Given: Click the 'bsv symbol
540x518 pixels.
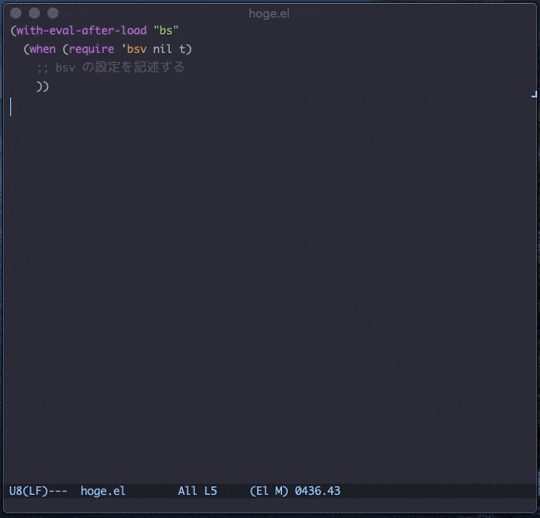Looking at the screenshot, I should (x=134, y=49).
